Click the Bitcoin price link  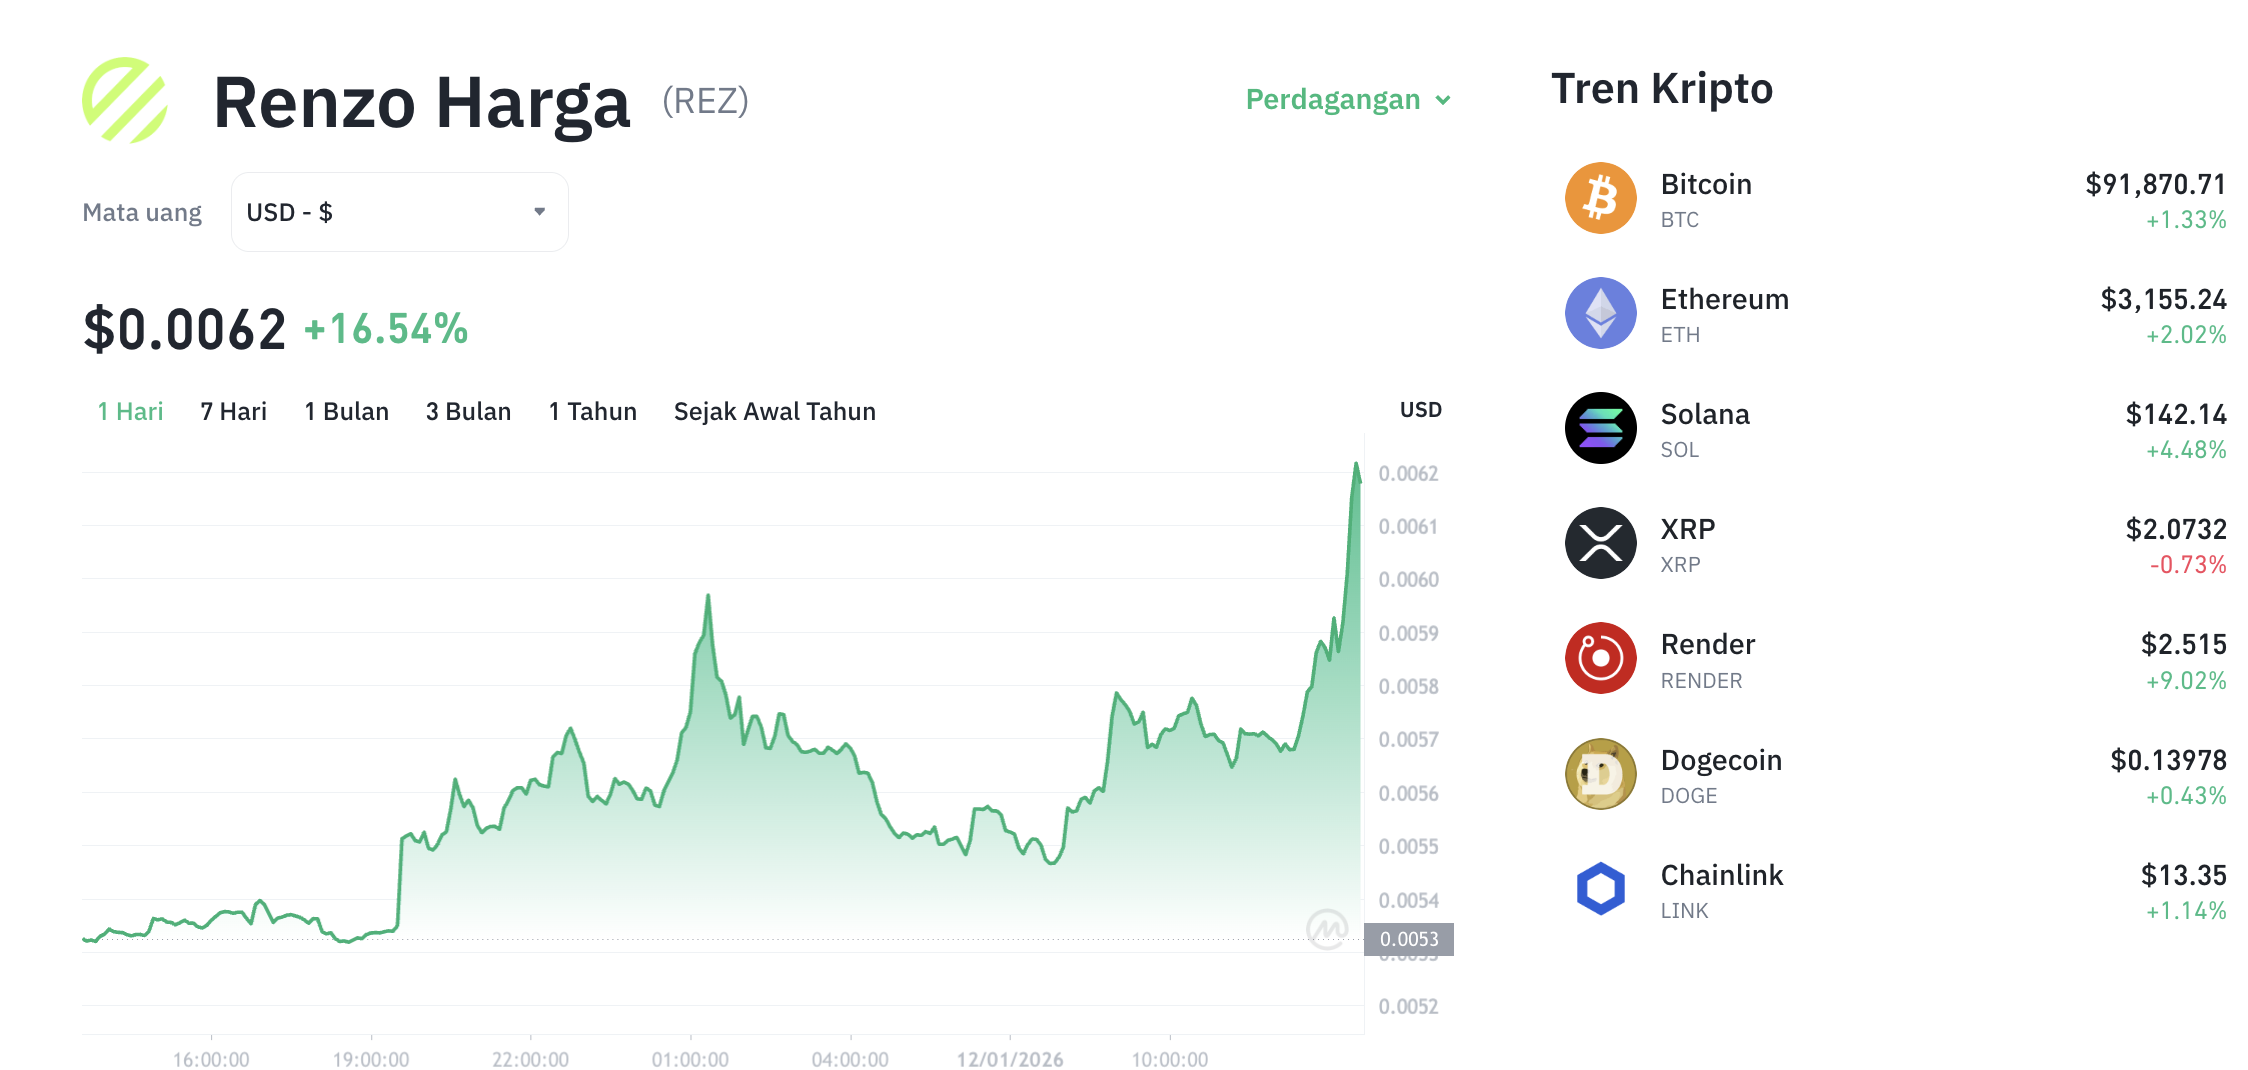(x=2154, y=184)
